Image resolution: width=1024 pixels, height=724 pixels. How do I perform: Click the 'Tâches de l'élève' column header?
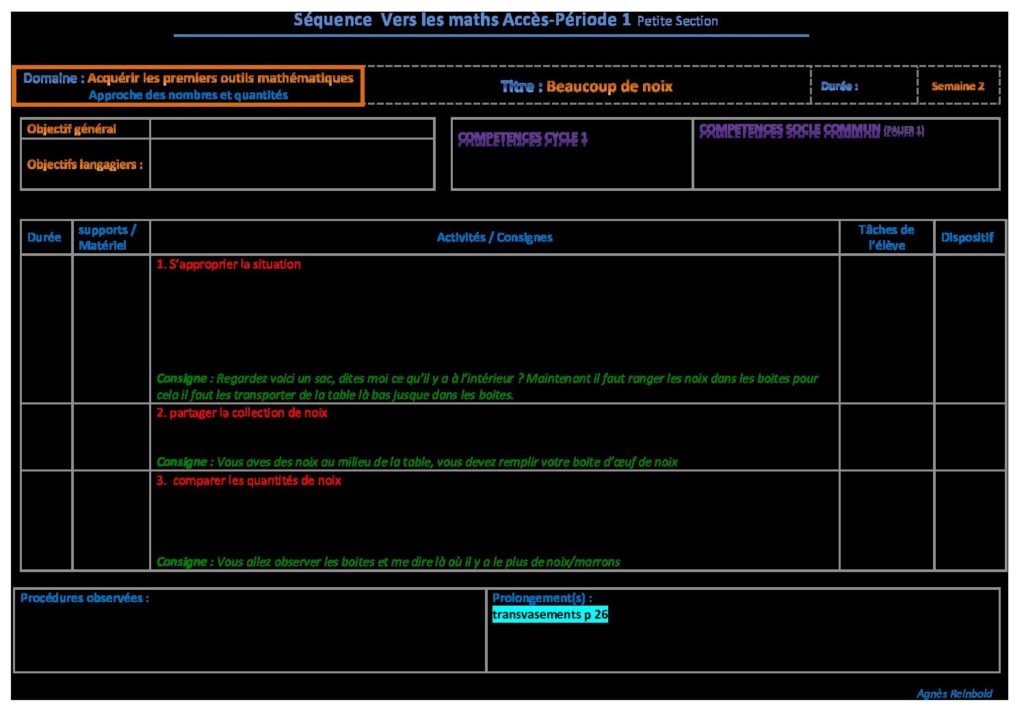click(x=886, y=237)
